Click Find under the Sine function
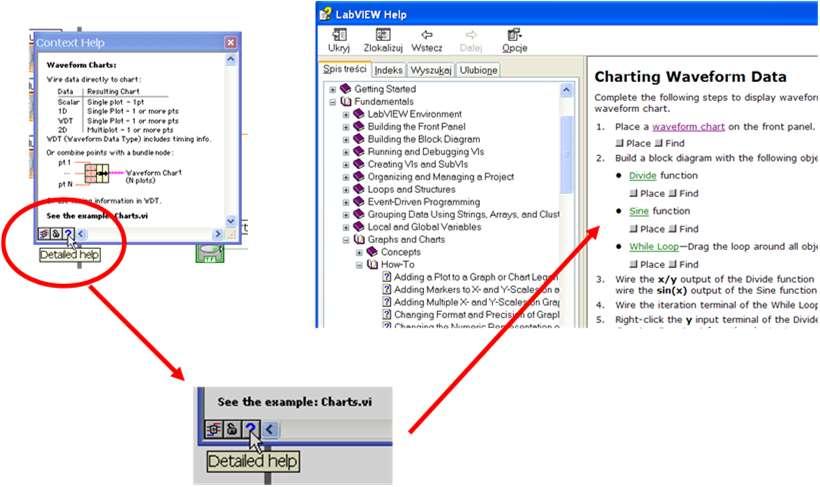Image resolution: width=820 pixels, height=487 pixels. pyautogui.click(x=684, y=229)
